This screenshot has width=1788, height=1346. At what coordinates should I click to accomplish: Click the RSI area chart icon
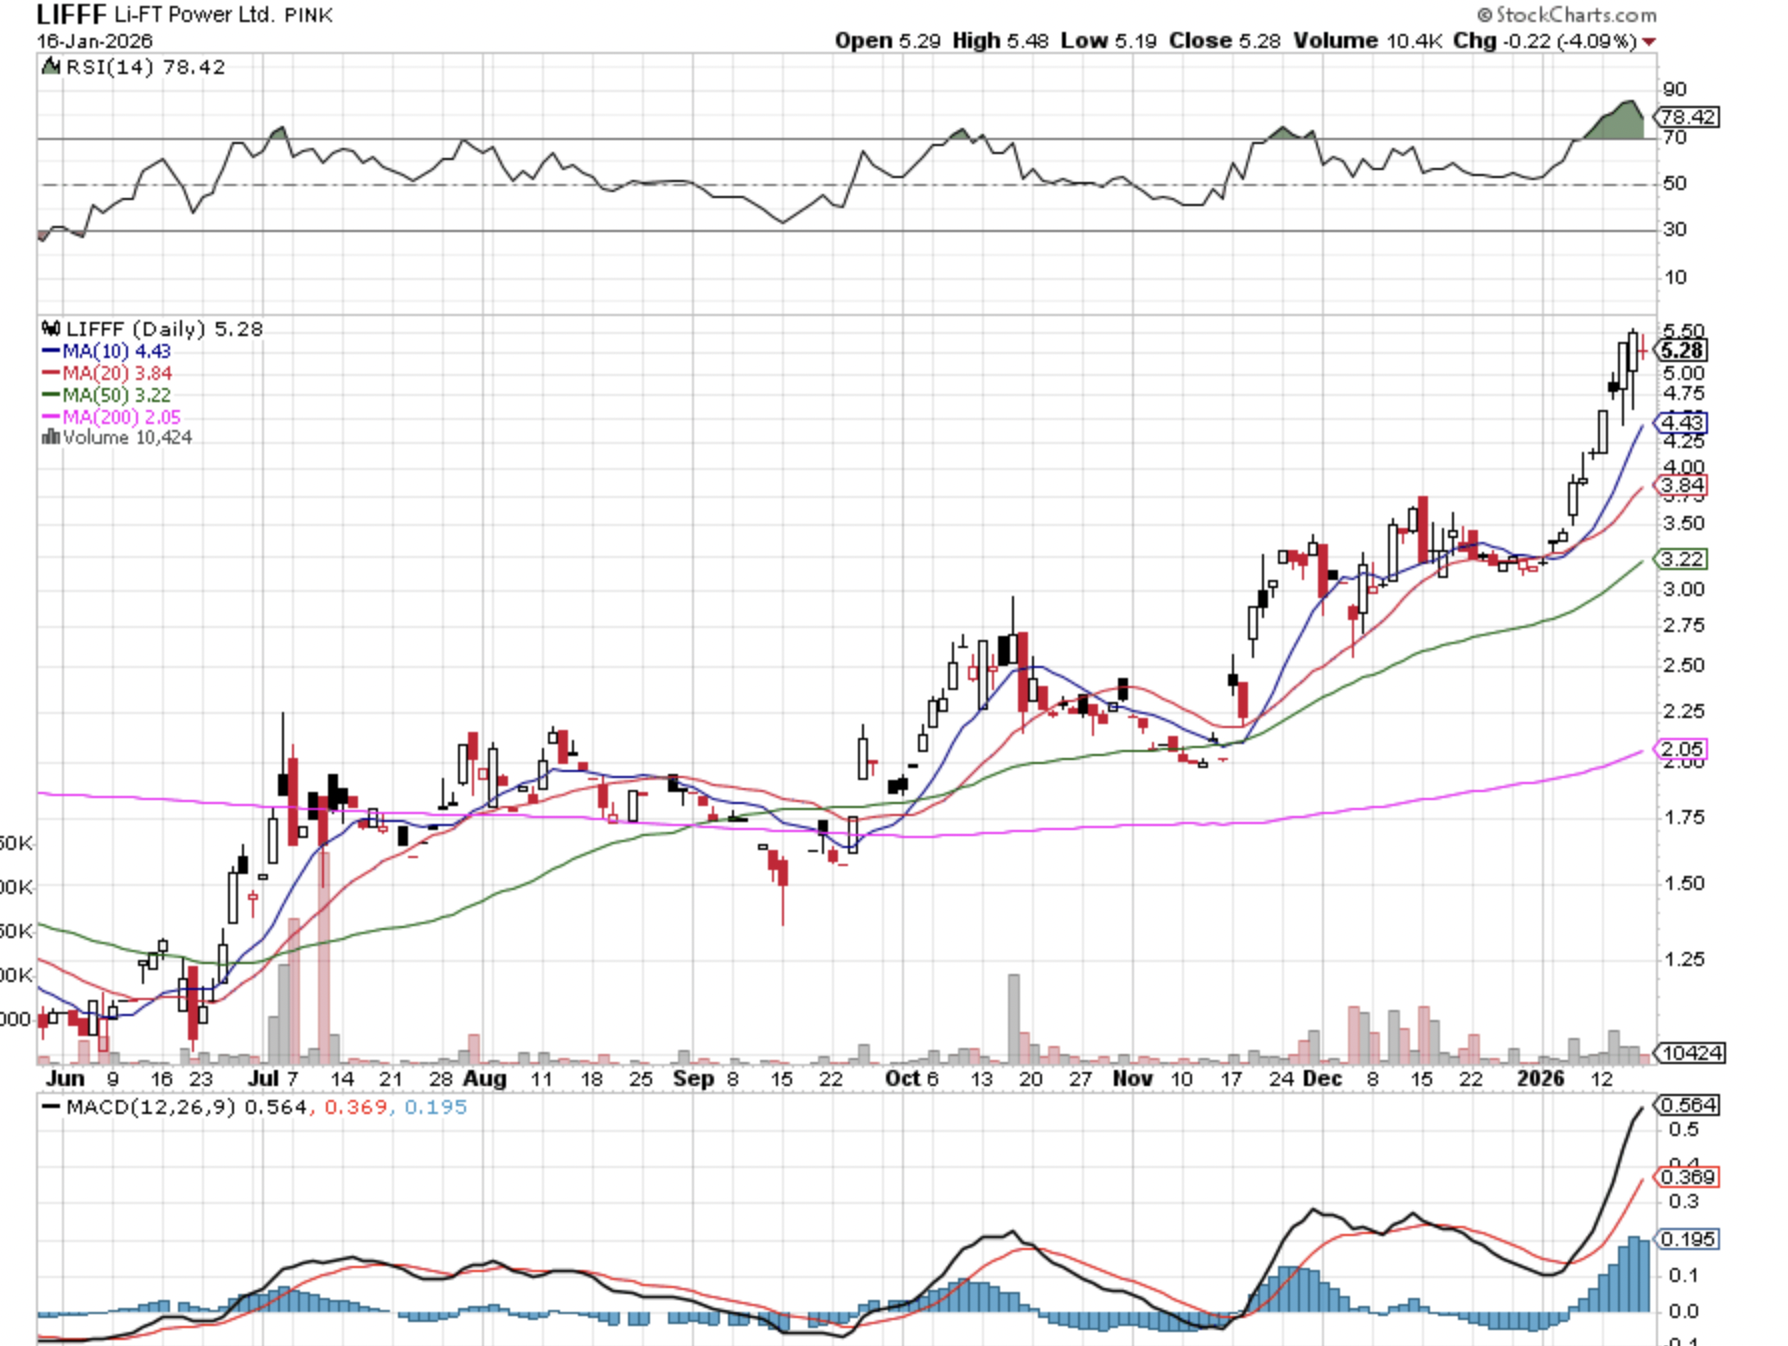(x=50, y=67)
